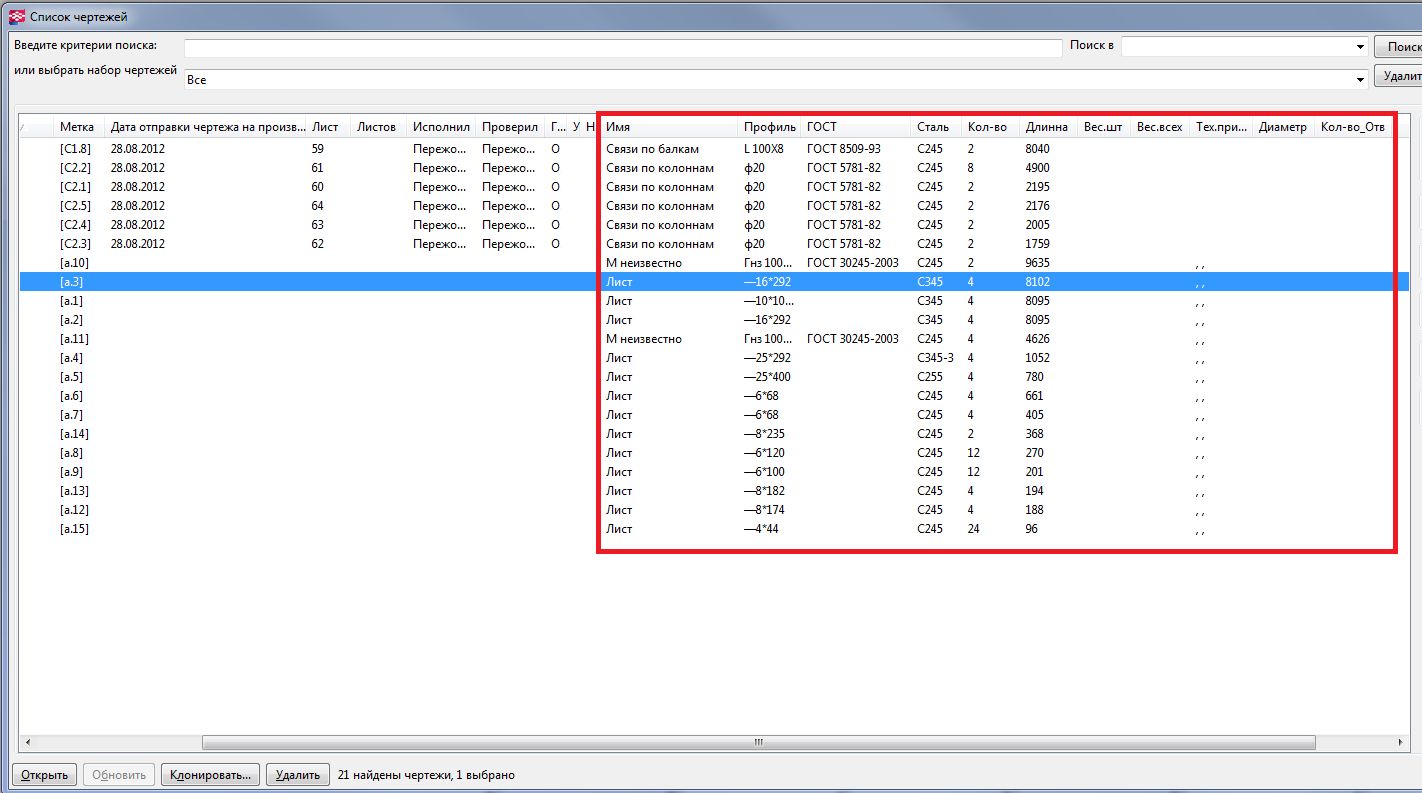This screenshot has width=1422, height=793.
Task: Click the 'Вес.шт' column header
Action: coord(1103,127)
